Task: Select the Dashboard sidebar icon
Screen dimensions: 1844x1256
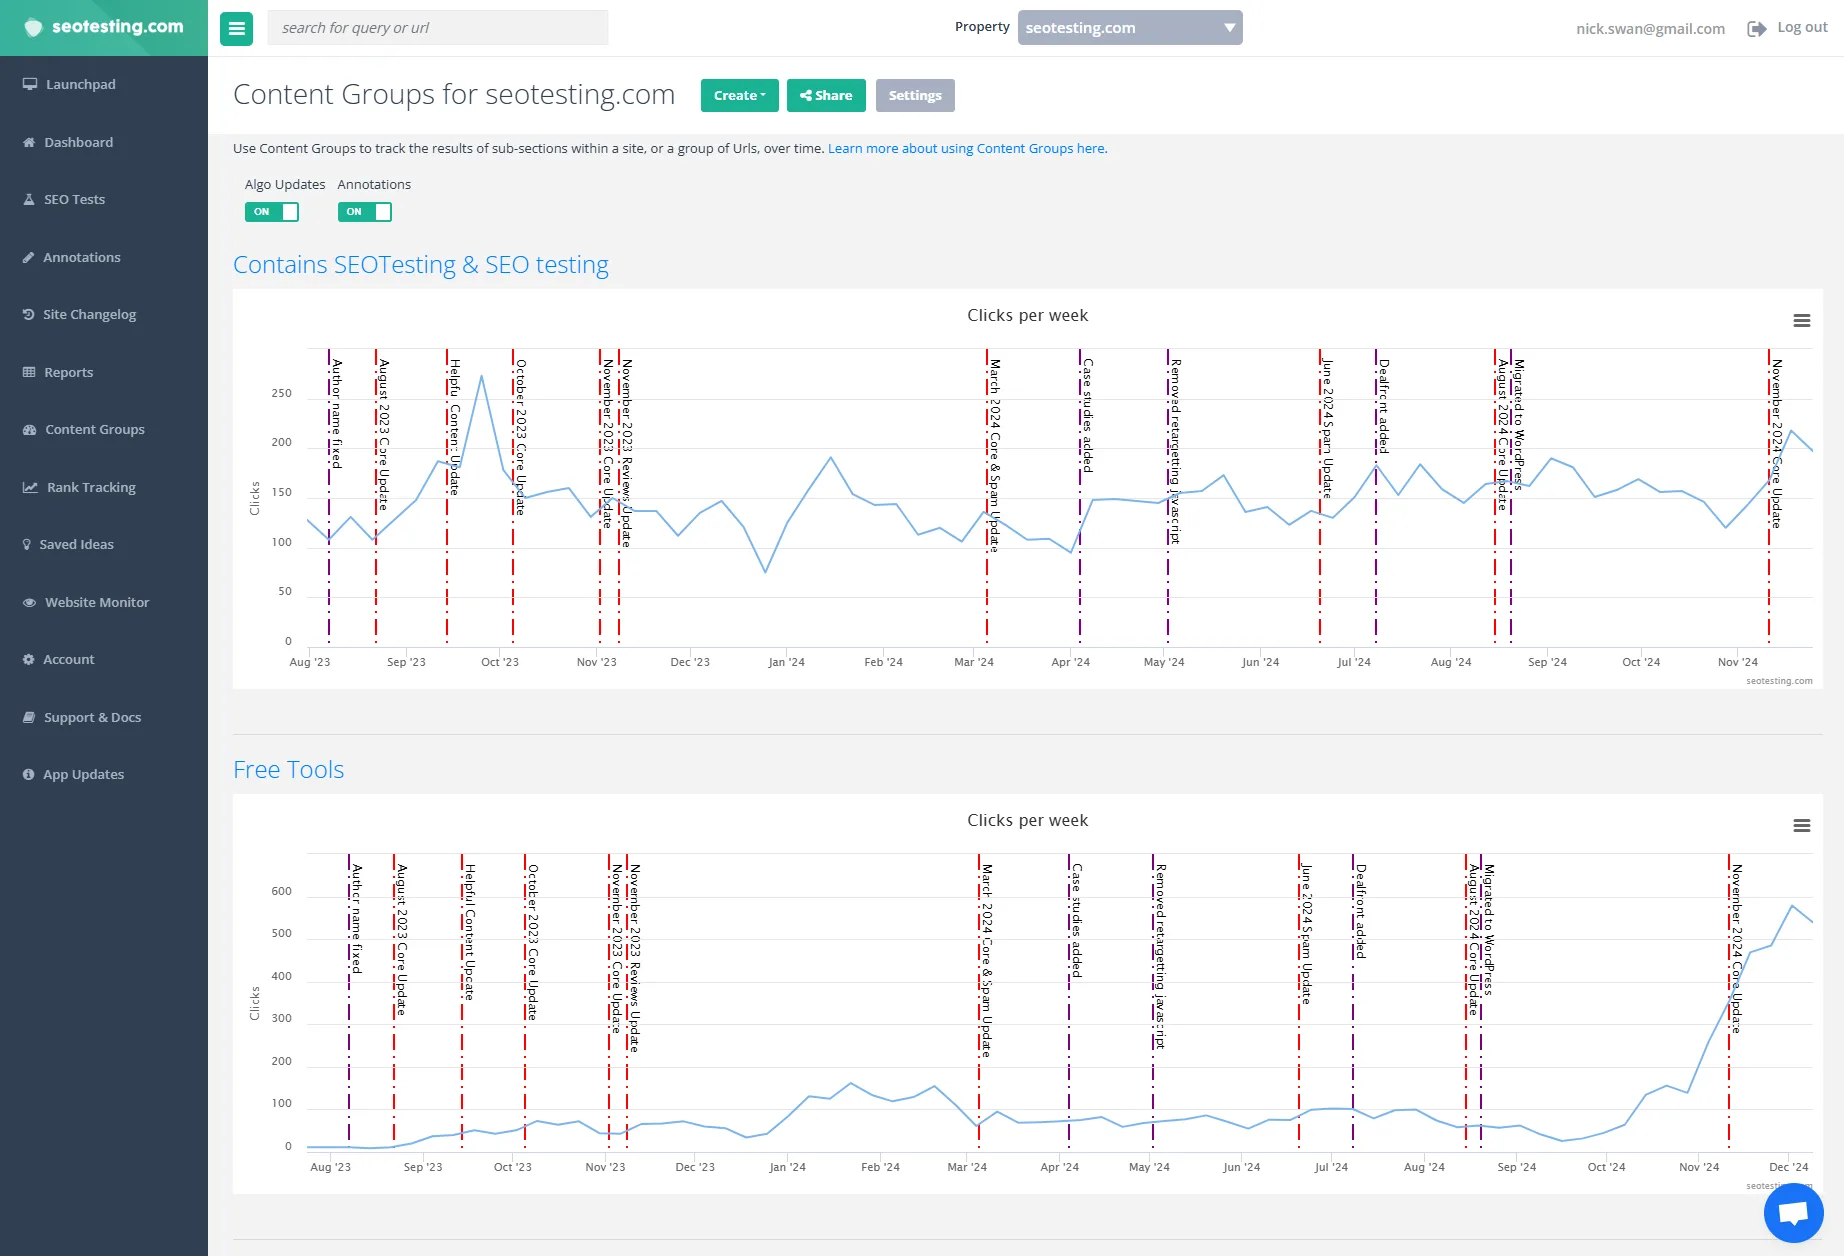Action: click(x=78, y=142)
